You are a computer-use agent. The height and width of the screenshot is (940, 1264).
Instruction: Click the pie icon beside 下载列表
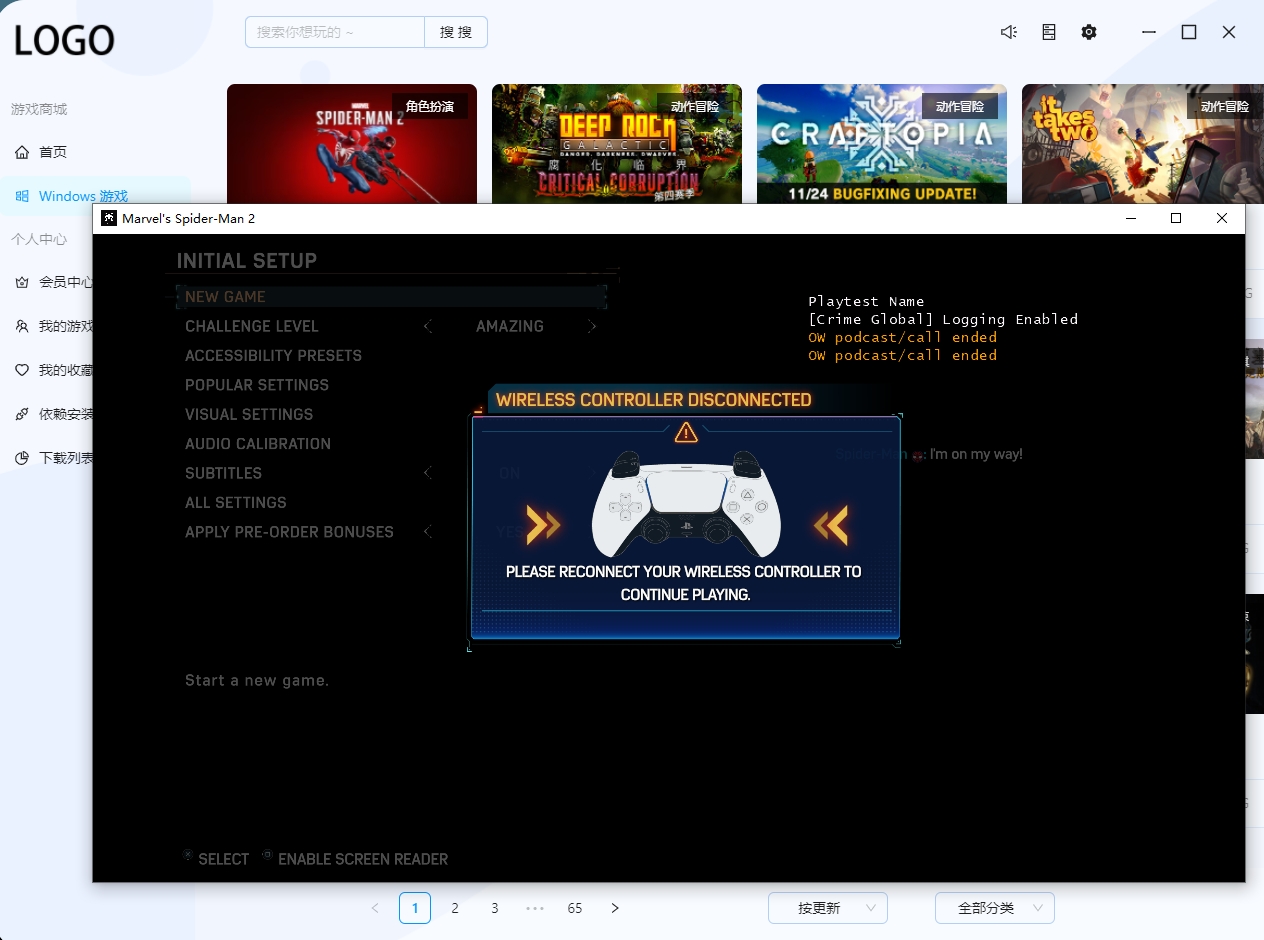[x=22, y=458]
